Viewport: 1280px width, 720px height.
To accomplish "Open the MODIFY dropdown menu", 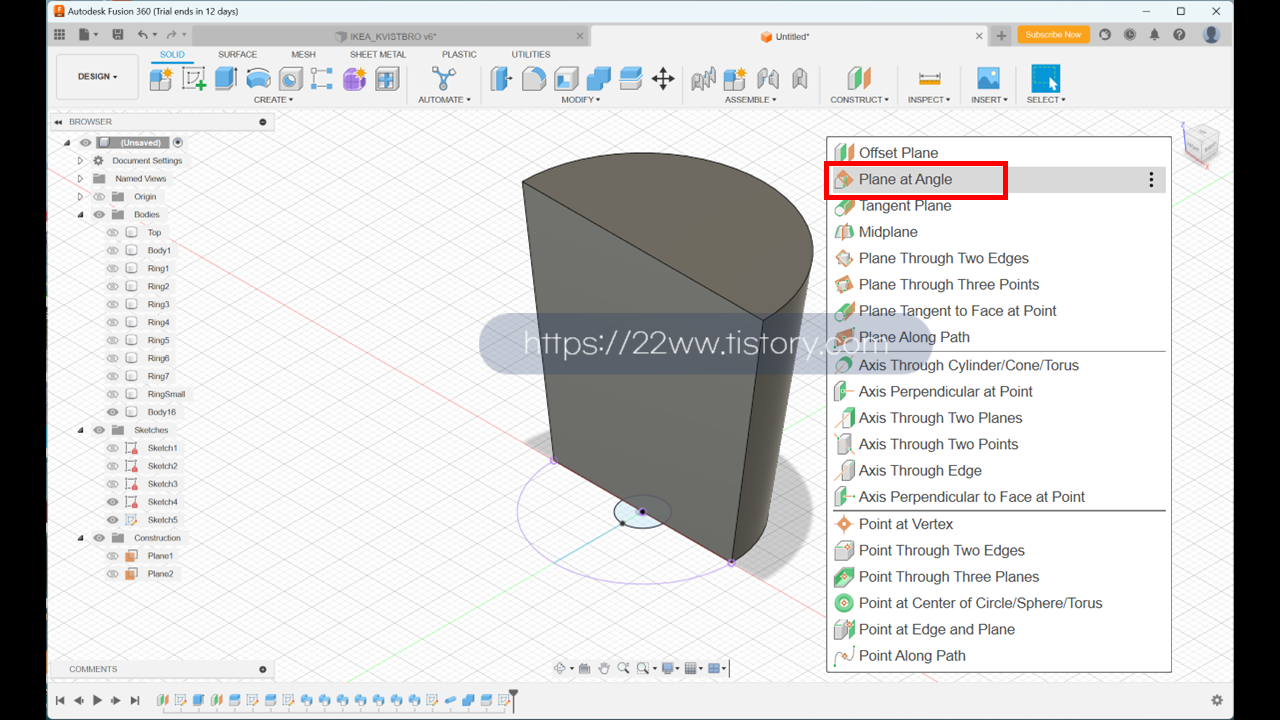I will 580,100.
